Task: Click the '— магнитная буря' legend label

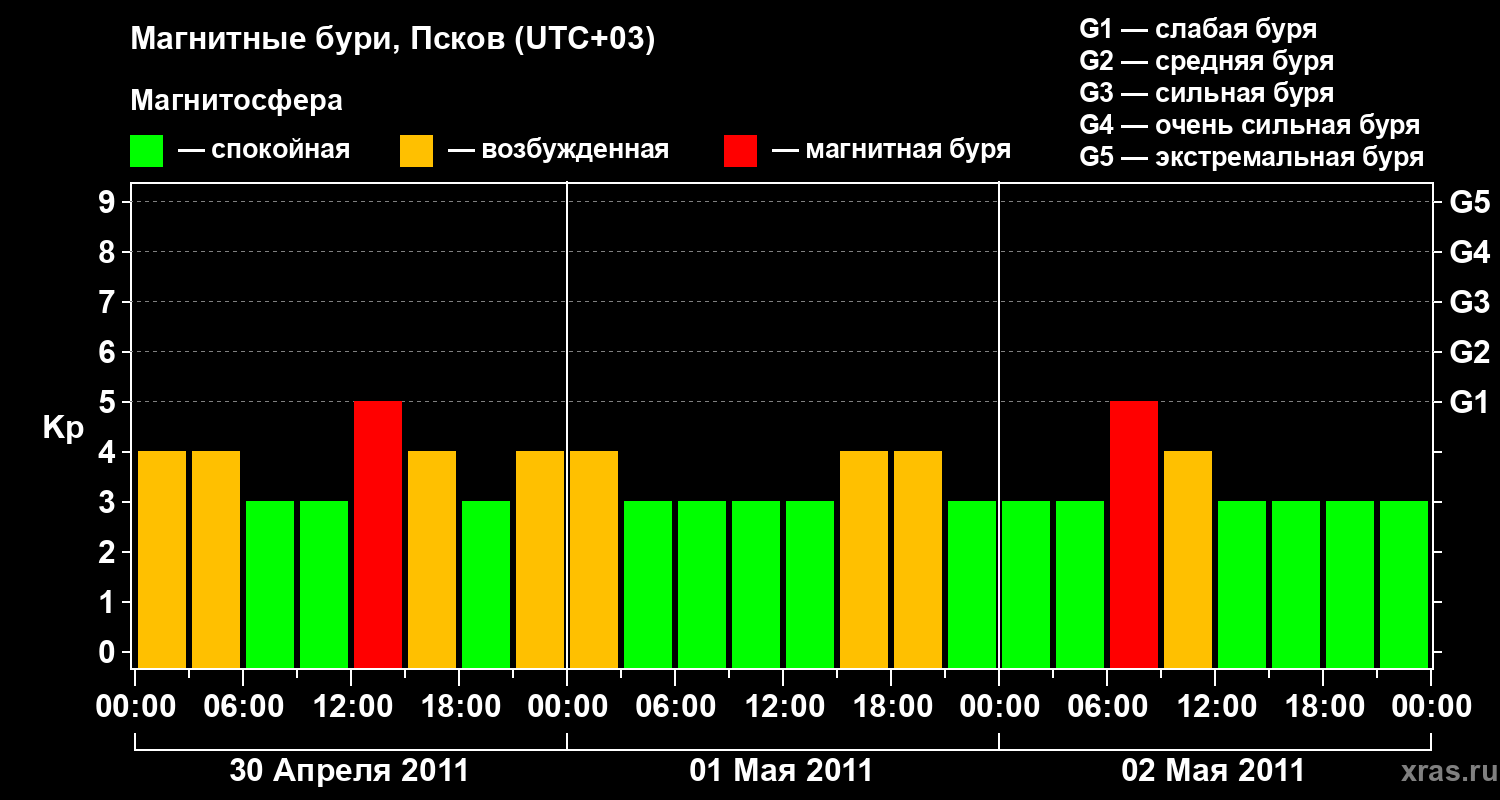Action: (892, 150)
